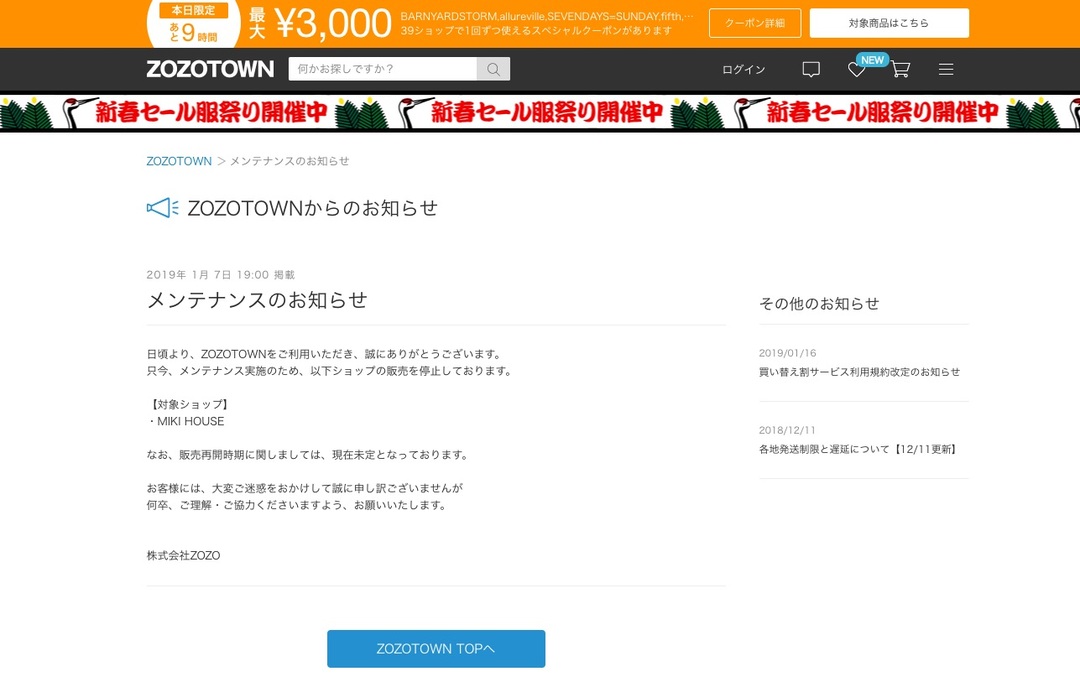Click the その他のお知らせ heading
This screenshot has width=1080, height=682.
click(x=819, y=303)
